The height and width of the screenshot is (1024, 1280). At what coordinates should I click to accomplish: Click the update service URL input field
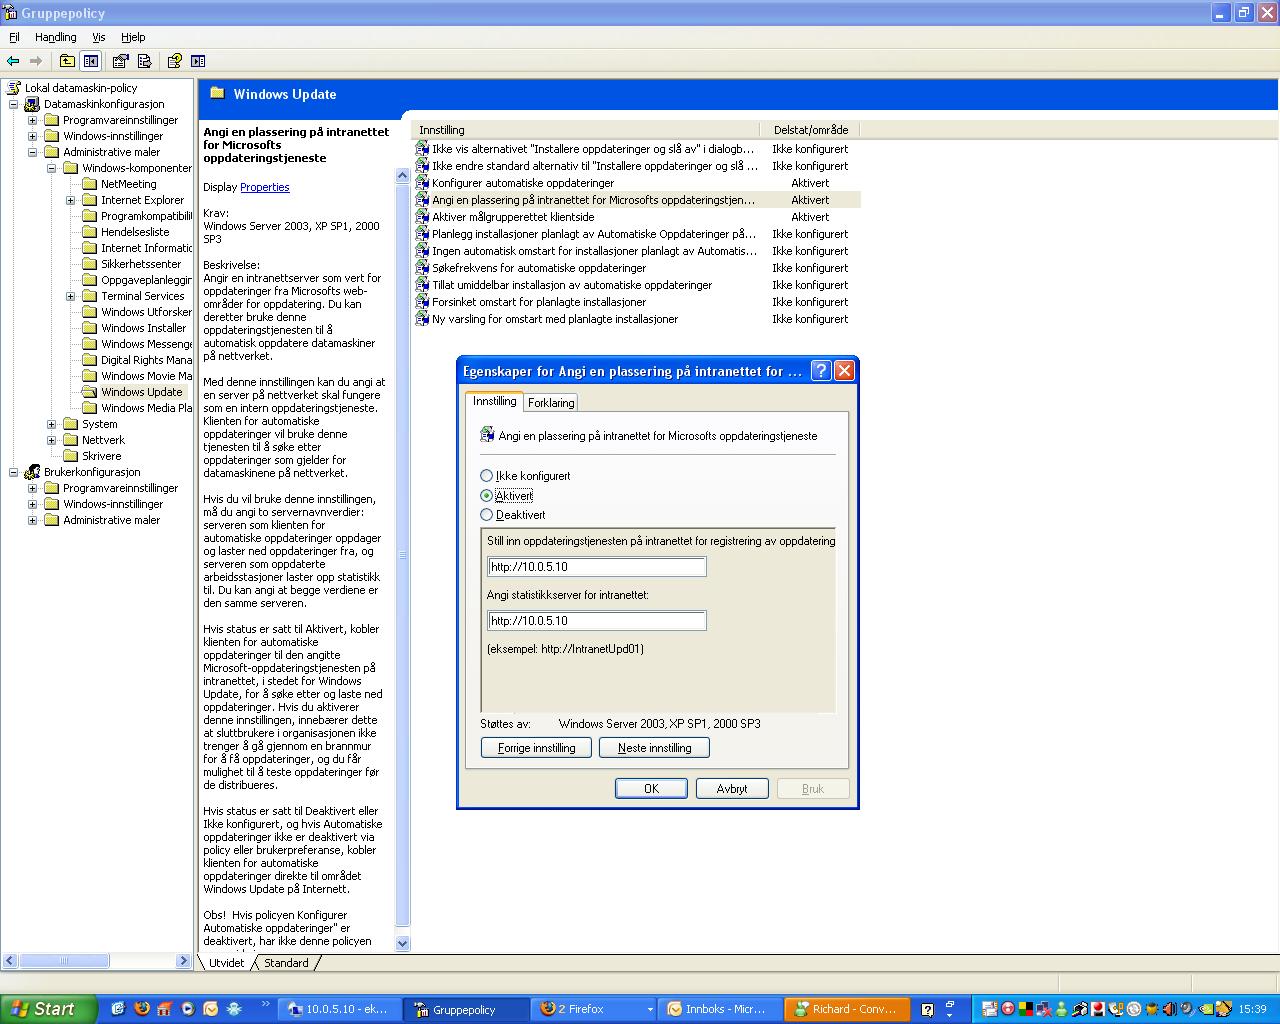597,567
